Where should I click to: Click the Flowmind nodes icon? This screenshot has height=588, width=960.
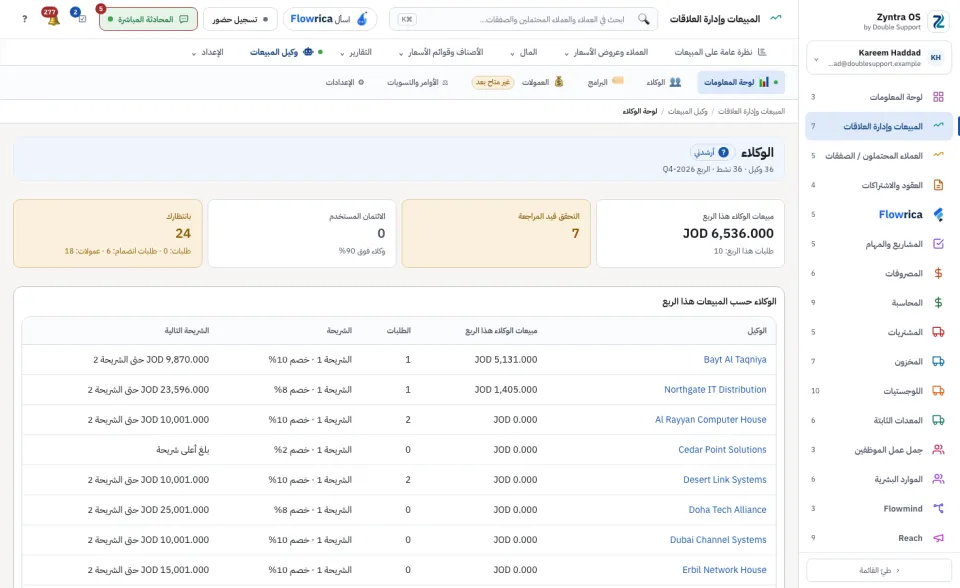938,508
